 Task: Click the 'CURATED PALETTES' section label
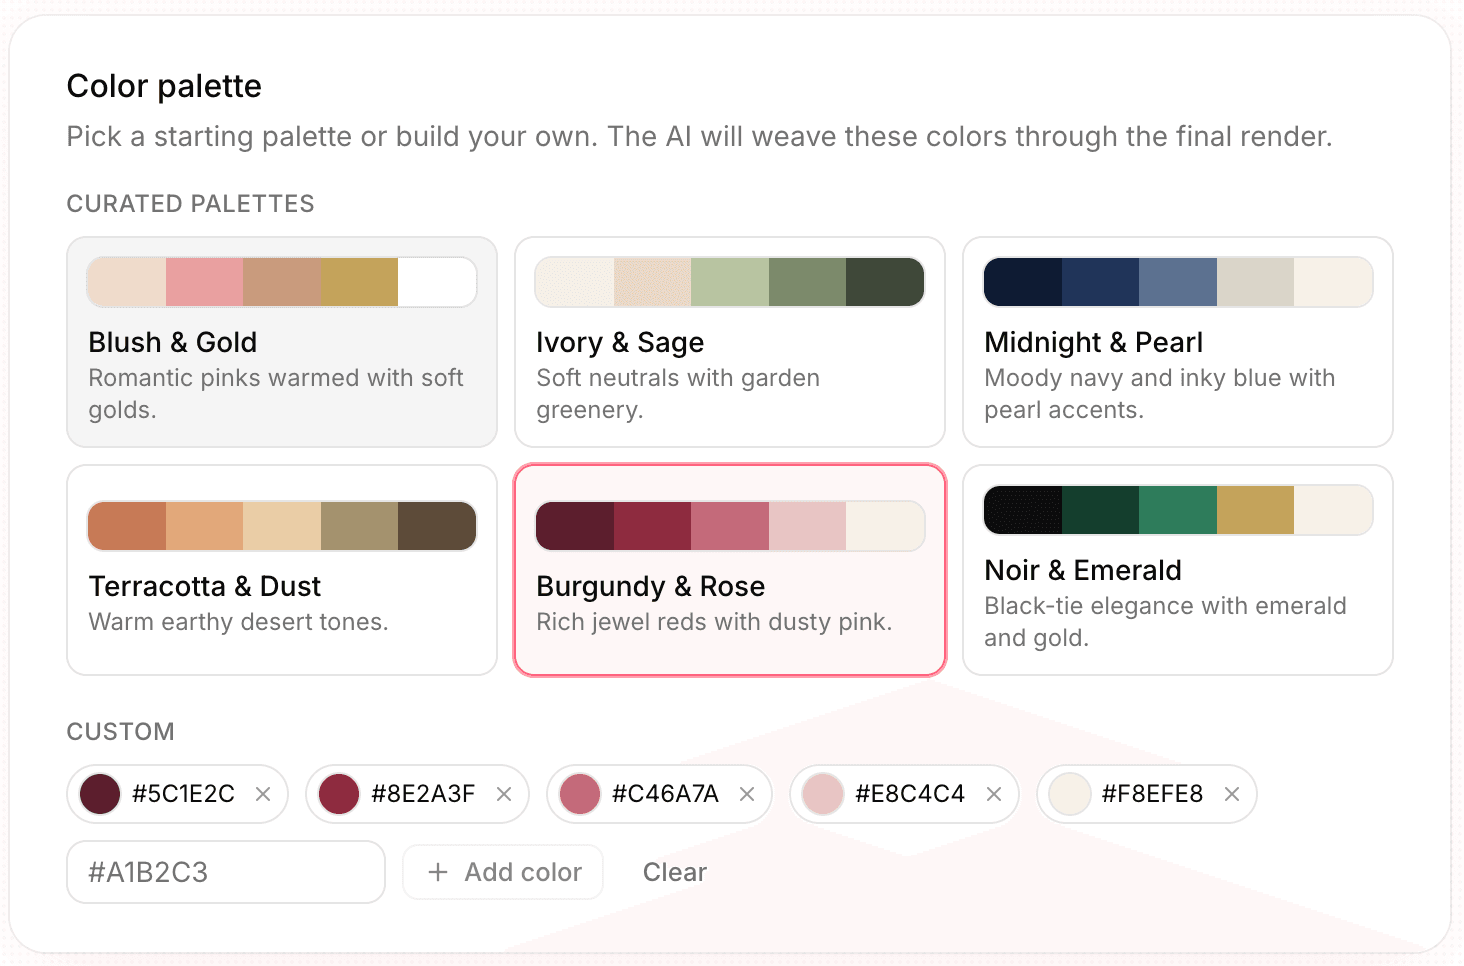pos(191,204)
